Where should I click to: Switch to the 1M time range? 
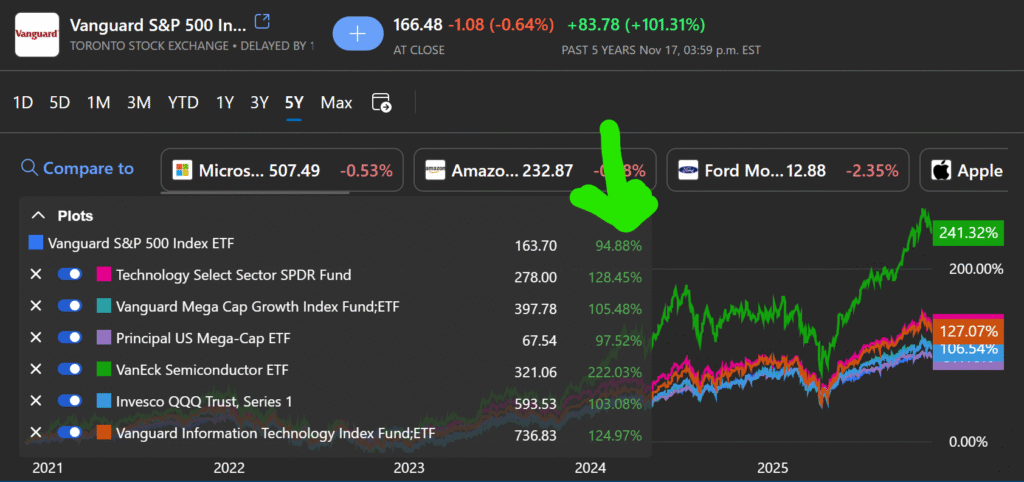[99, 103]
